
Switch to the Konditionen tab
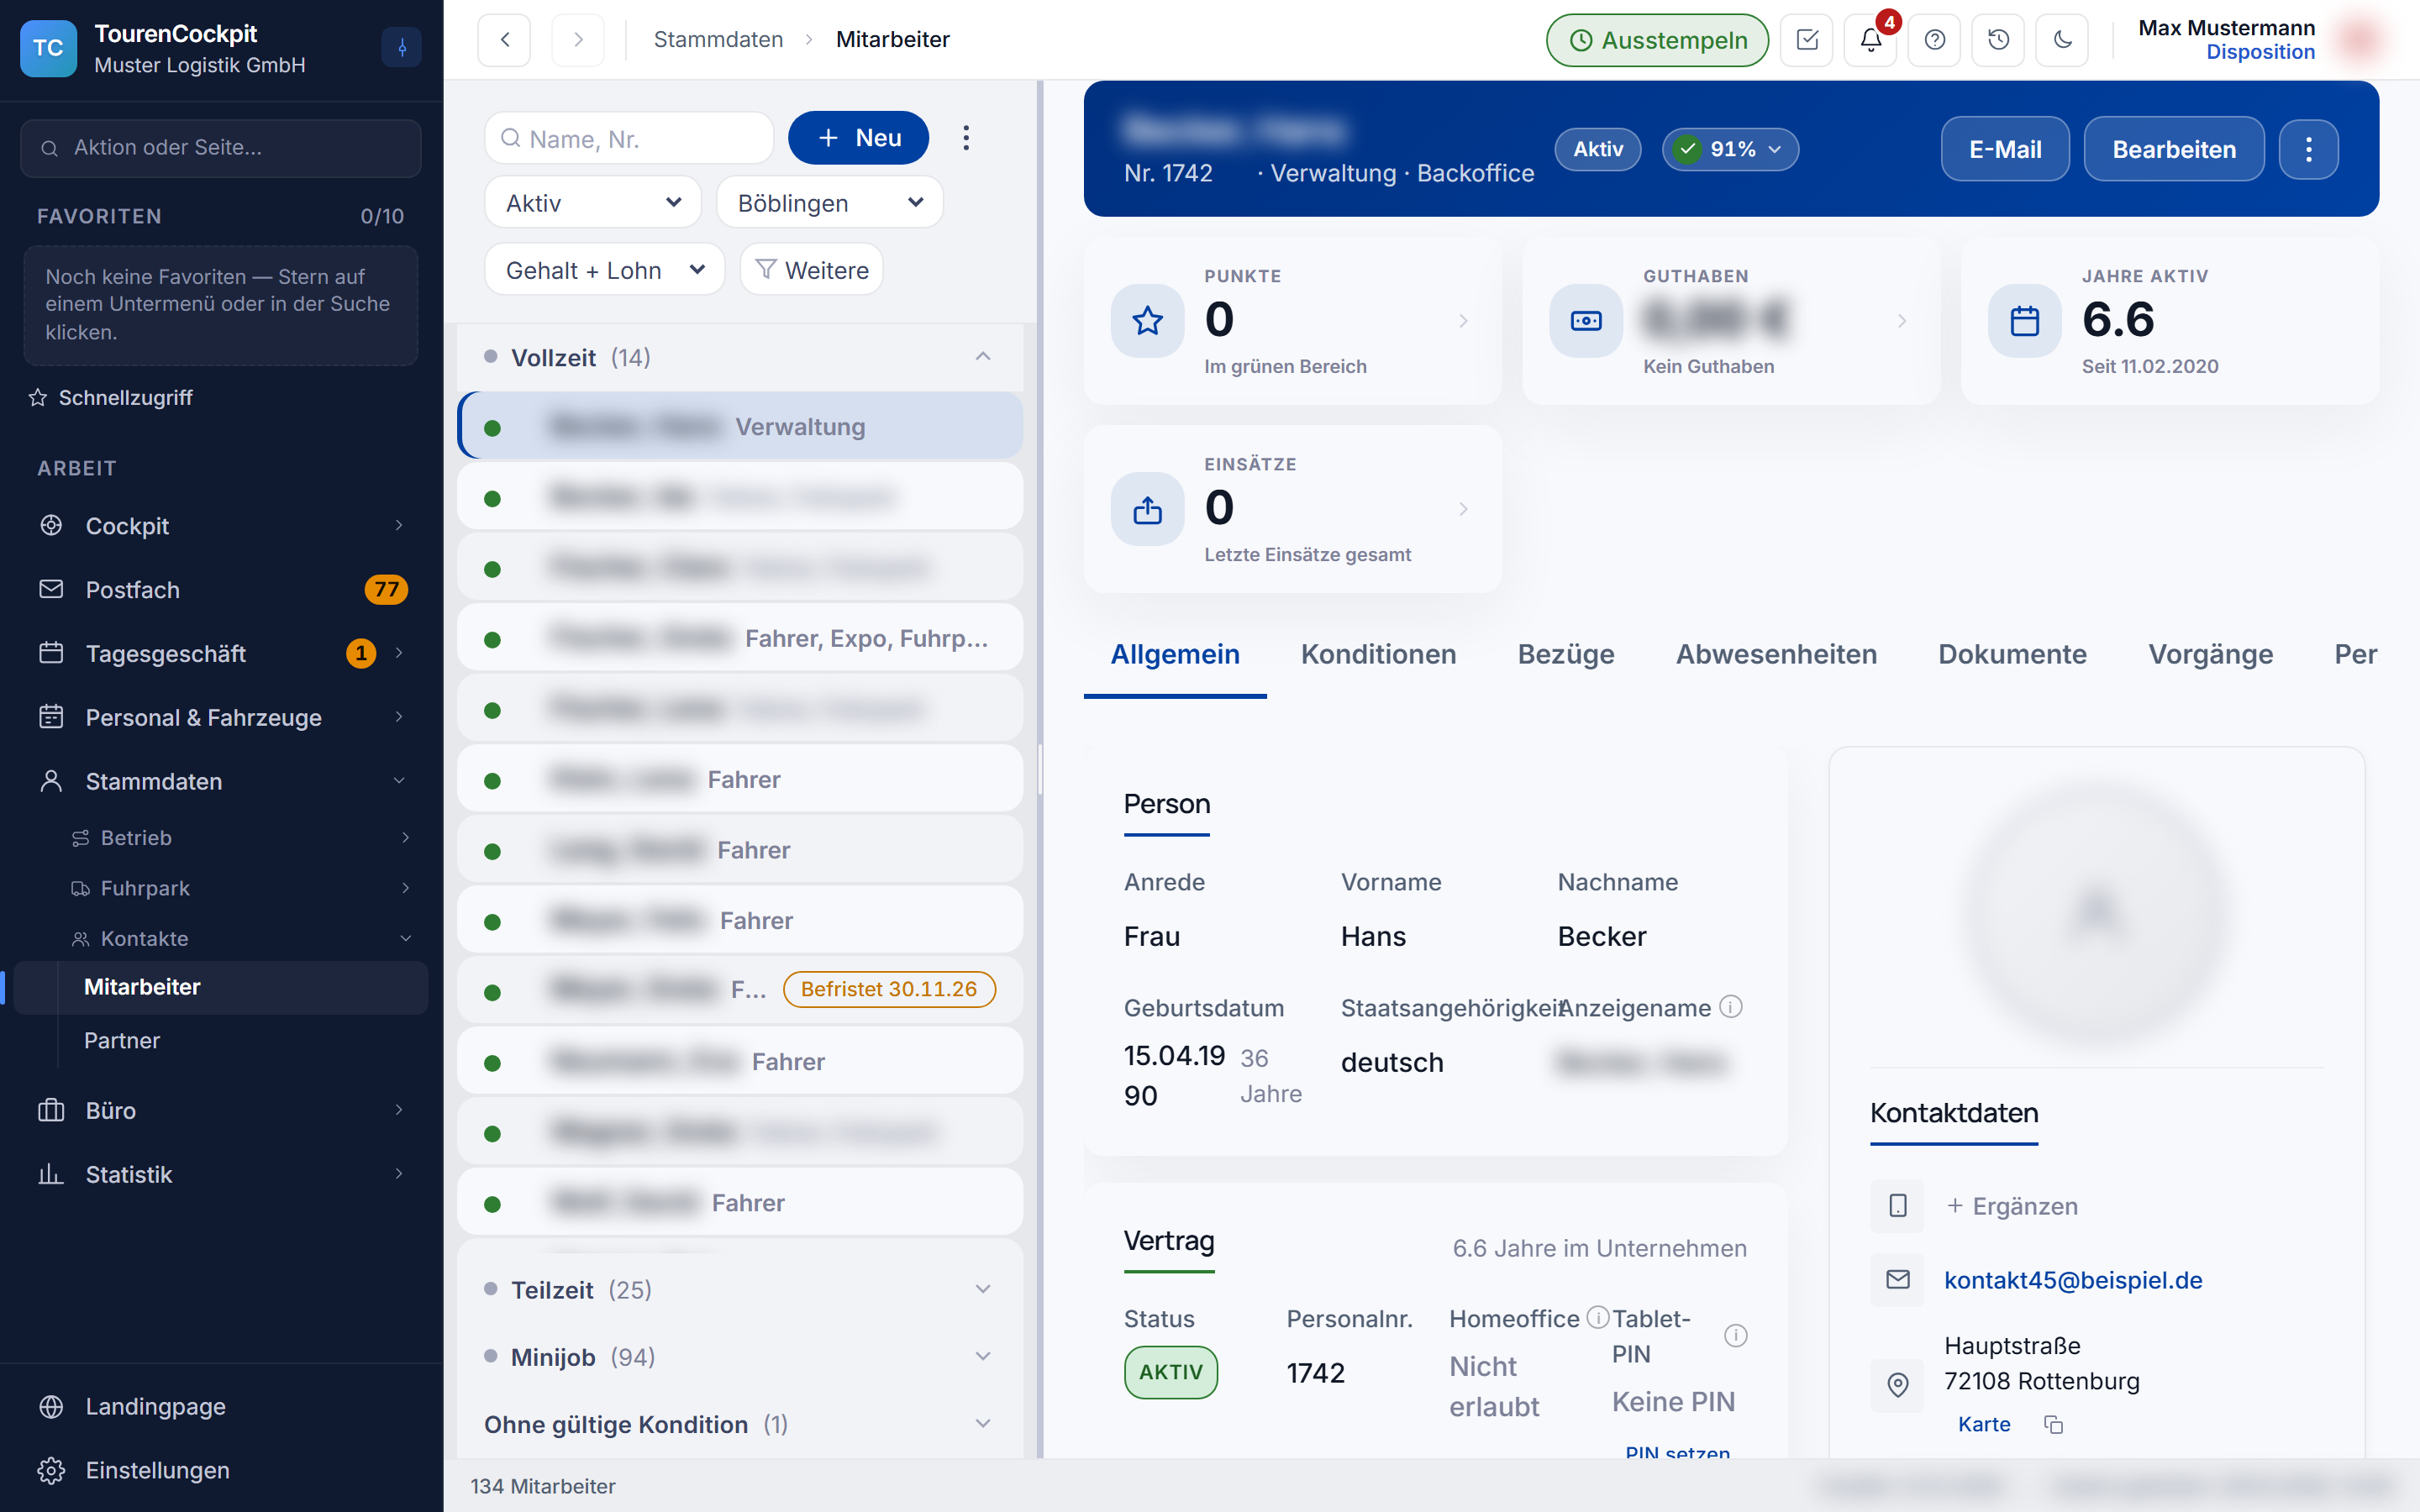click(x=1378, y=654)
